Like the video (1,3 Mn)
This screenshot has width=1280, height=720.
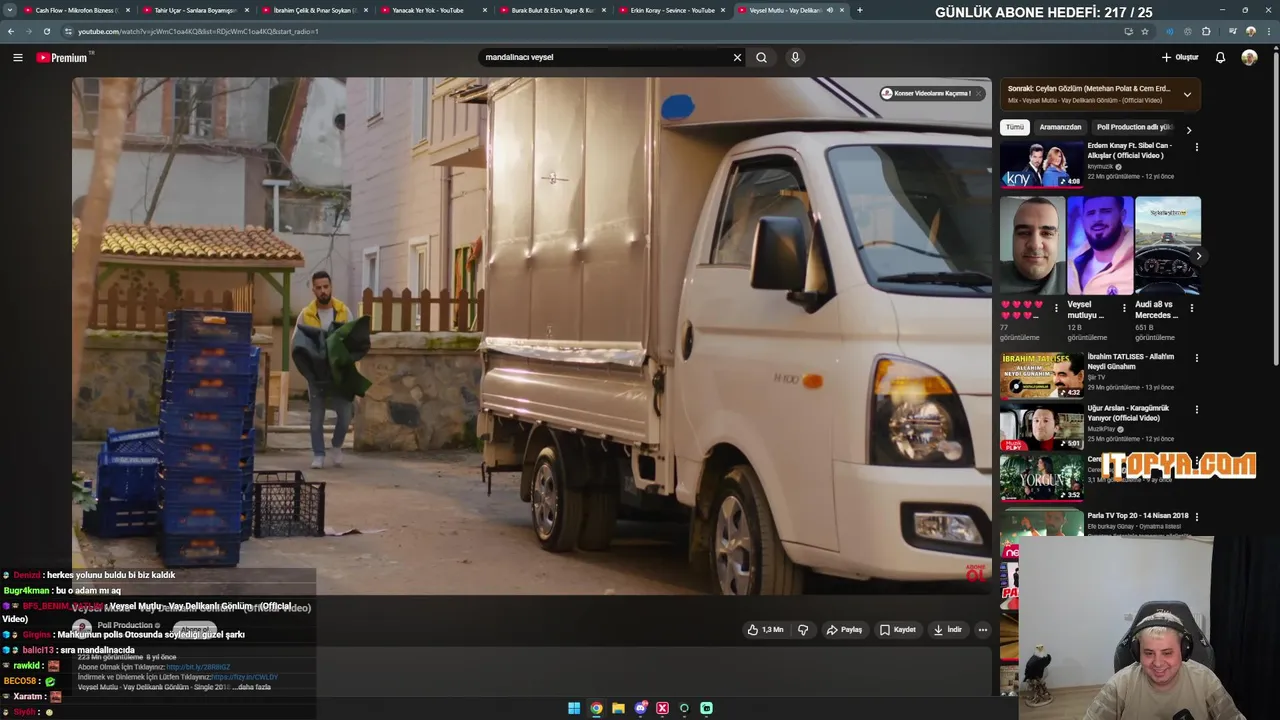click(x=766, y=630)
